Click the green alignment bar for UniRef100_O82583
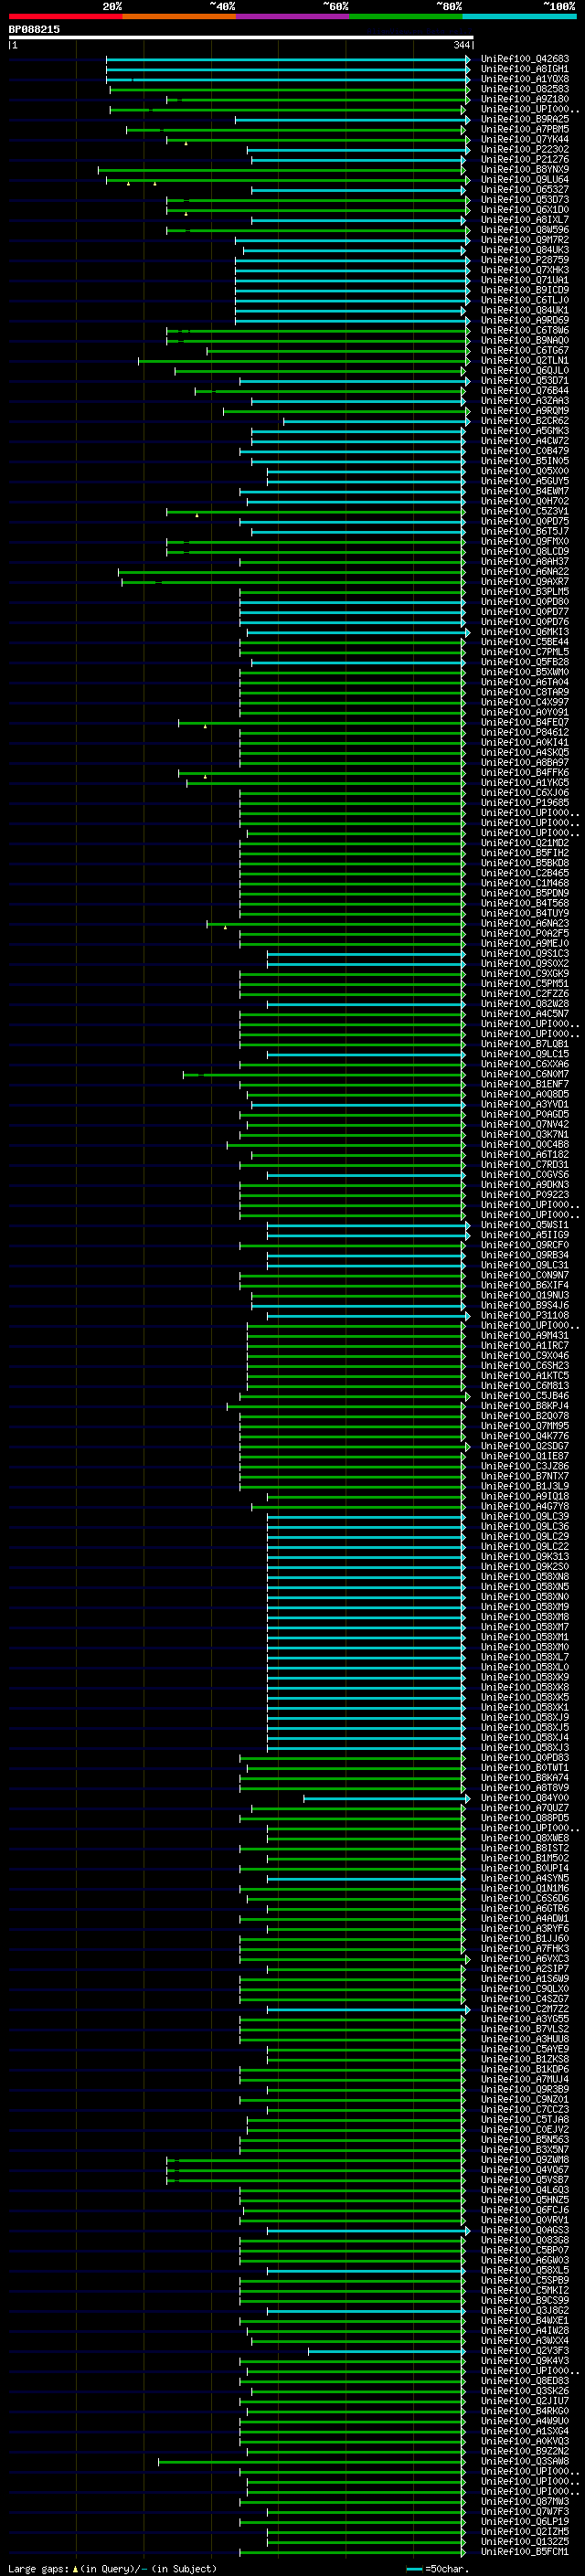Viewport: 585px width, 2576px height. 290,89
